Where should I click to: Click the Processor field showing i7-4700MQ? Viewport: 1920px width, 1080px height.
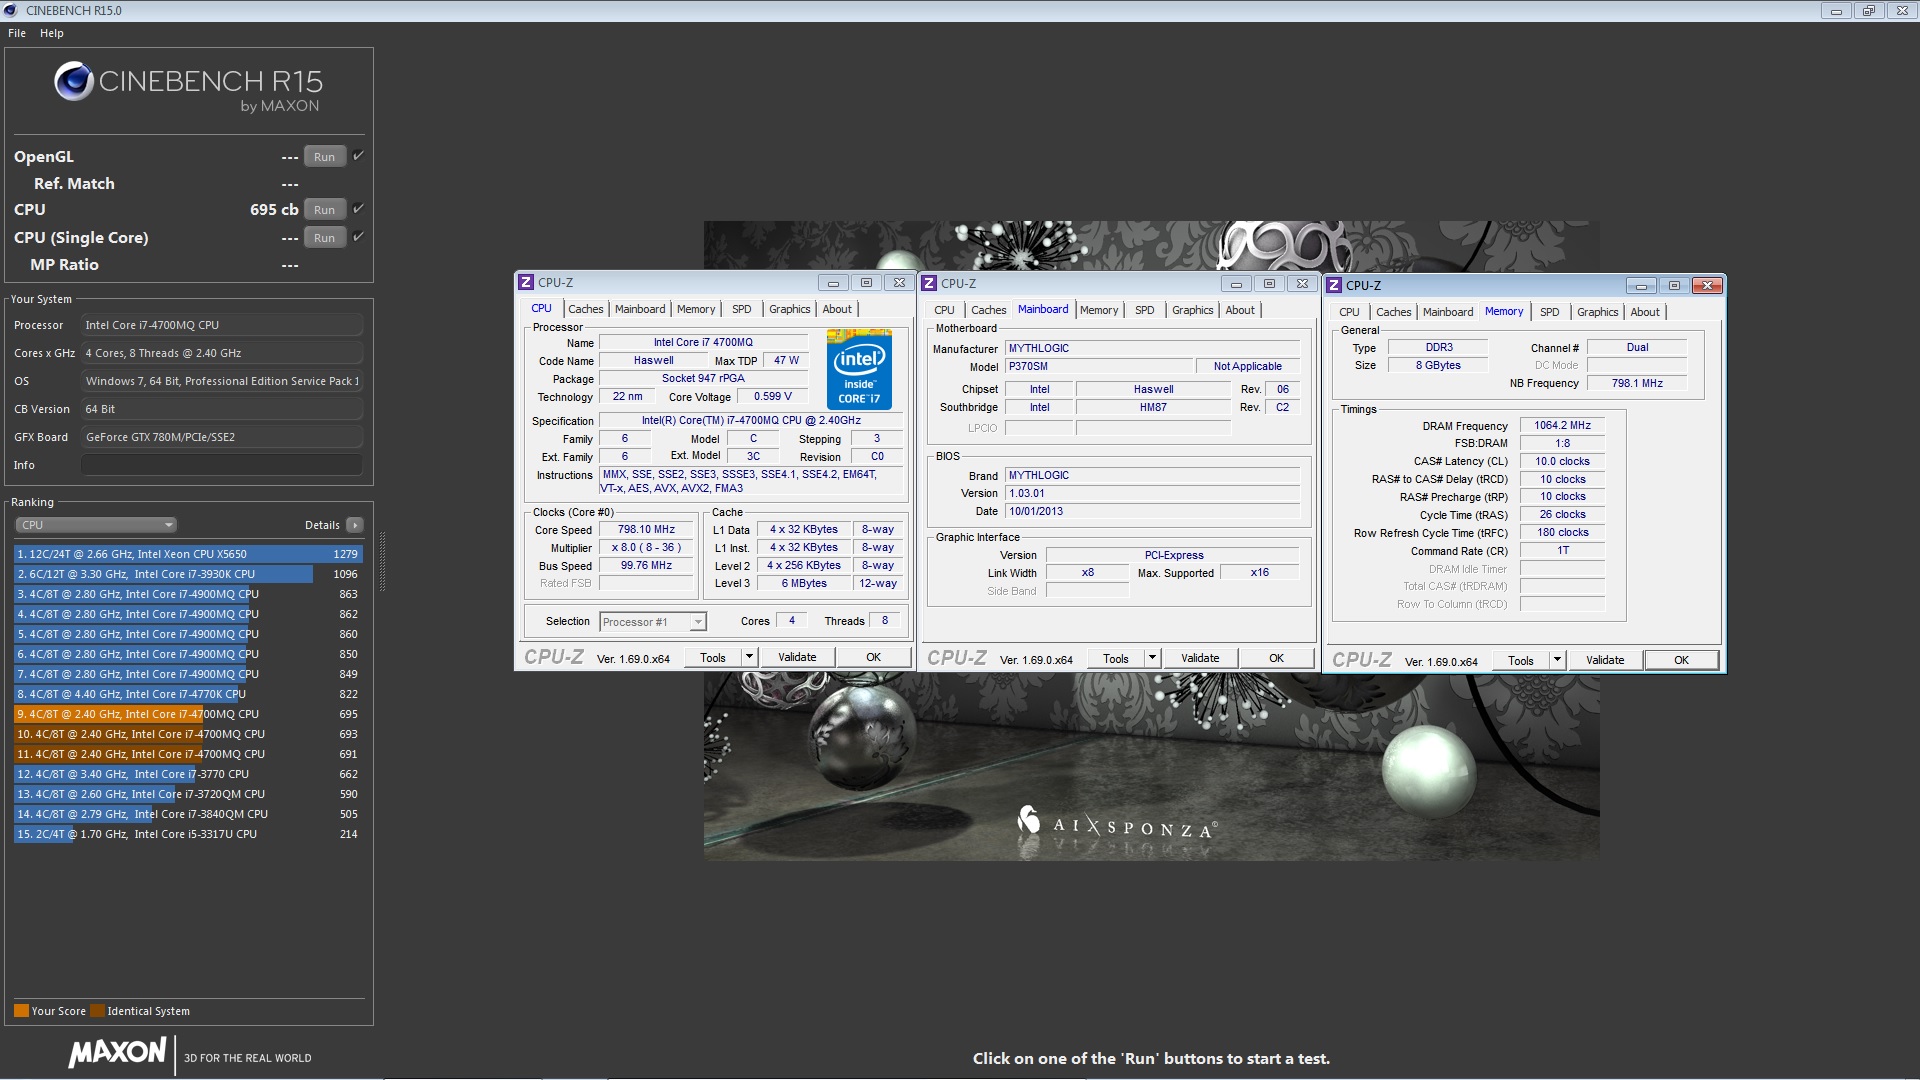pyautogui.click(x=221, y=325)
